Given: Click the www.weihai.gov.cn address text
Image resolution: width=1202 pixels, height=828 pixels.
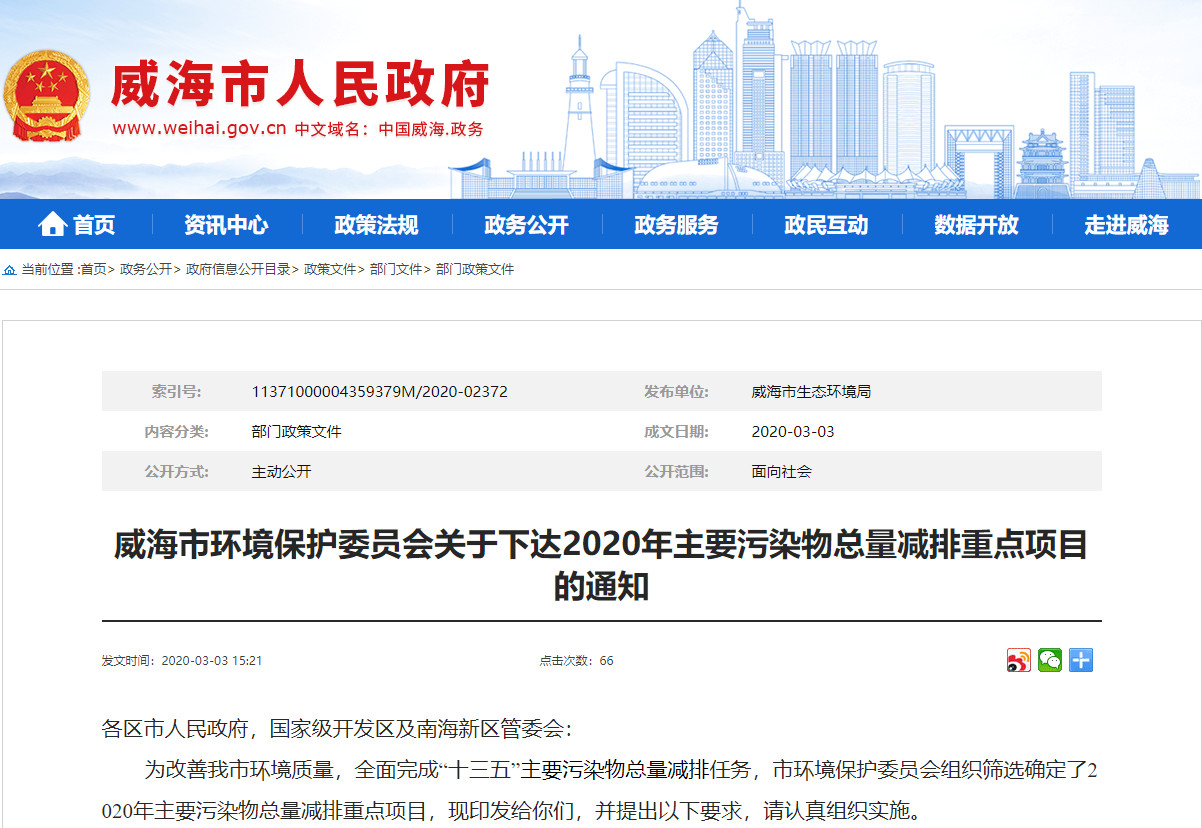Looking at the screenshot, I should [x=199, y=129].
